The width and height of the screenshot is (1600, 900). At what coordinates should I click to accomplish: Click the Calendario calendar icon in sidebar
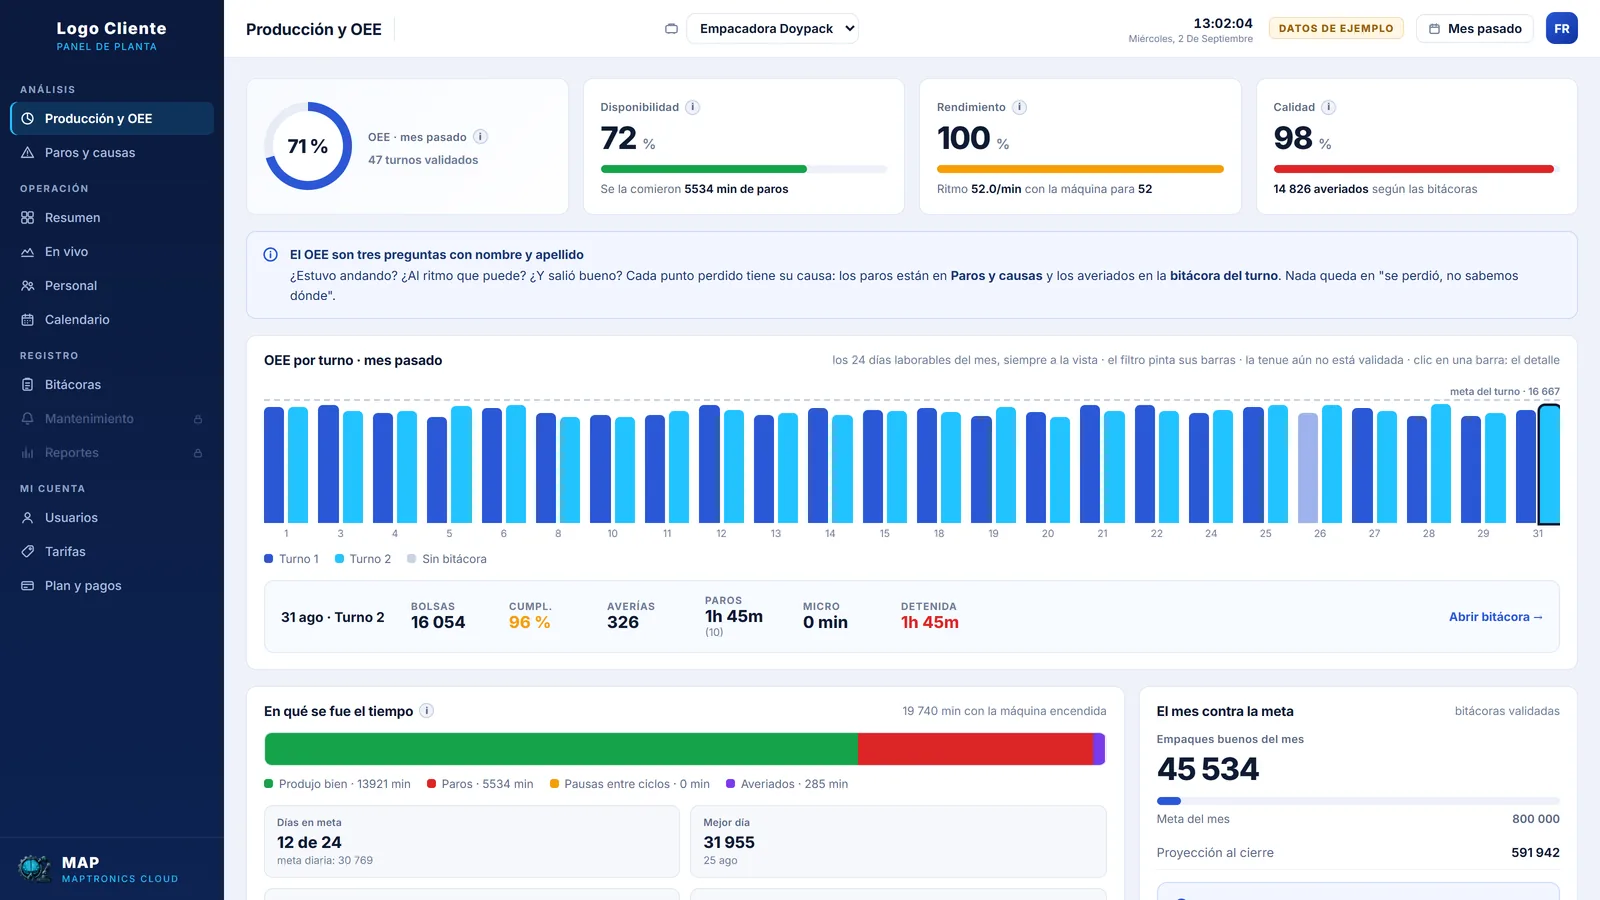28,320
